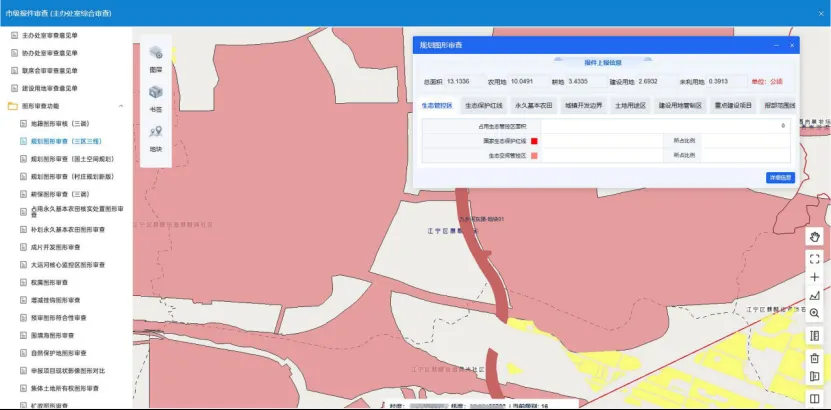
Task: Click the split-screen compare icon
Action: click(x=815, y=398)
